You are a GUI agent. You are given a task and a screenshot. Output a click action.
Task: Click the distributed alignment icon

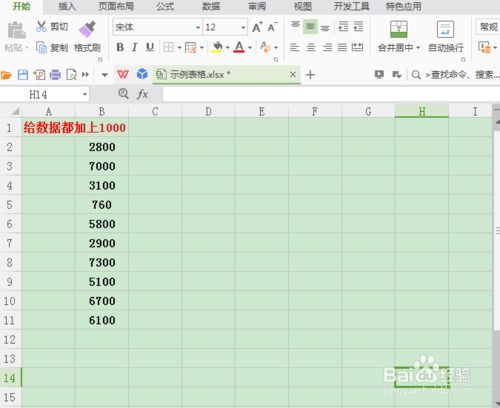click(x=357, y=47)
